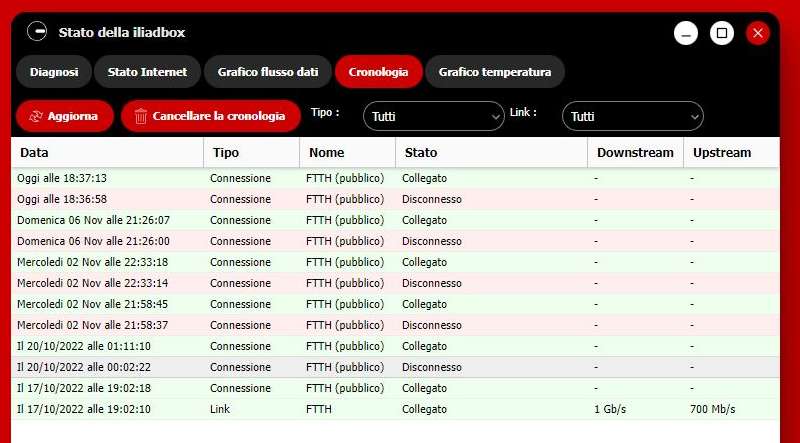This screenshot has height=443, width=800.
Task: Select the Cronologia tab
Action: coord(378,72)
